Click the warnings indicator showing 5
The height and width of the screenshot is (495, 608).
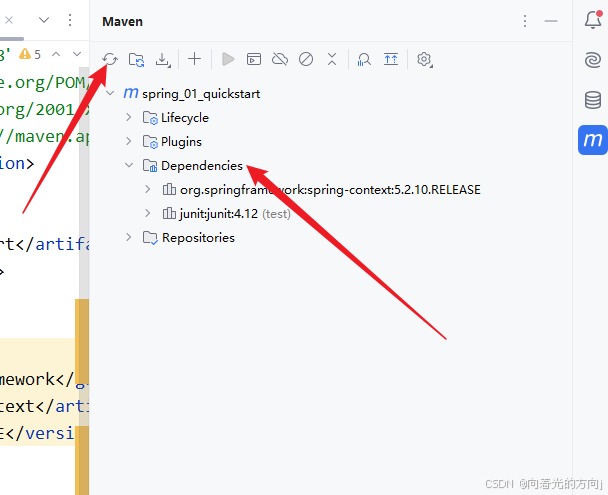click(x=30, y=54)
